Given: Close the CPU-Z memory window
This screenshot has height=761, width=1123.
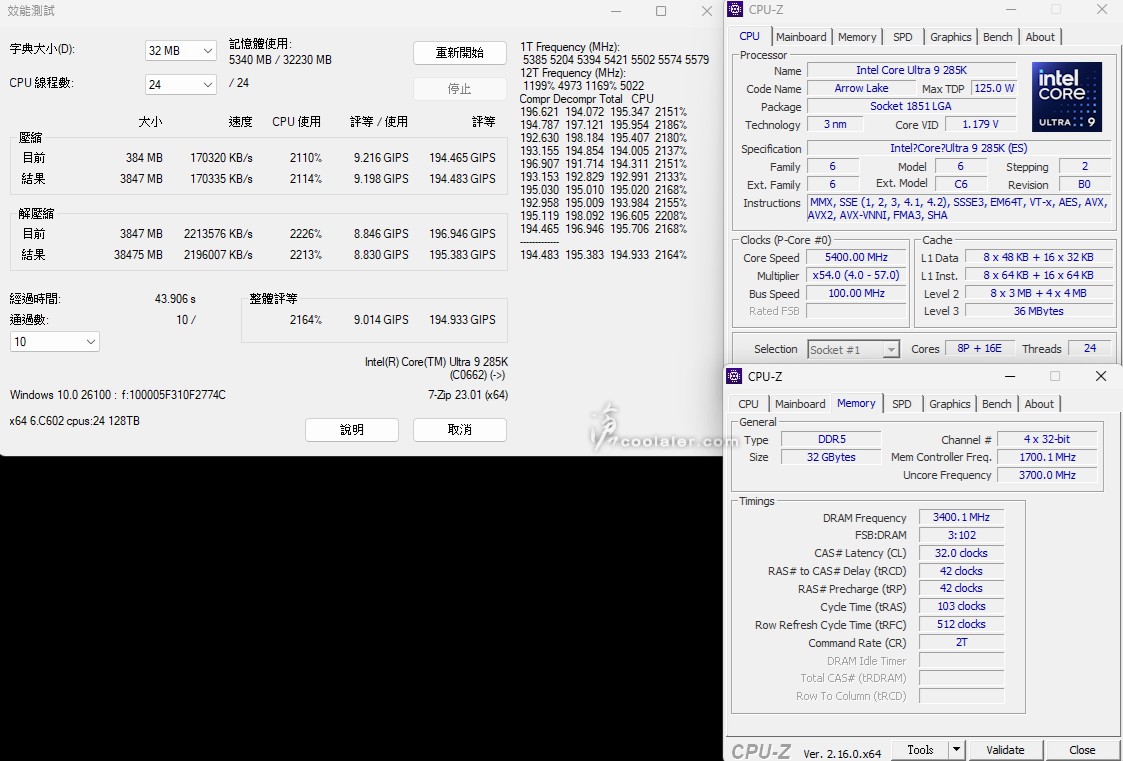Looking at the screenshot, I should pyautogui.click(x=1100, y=376).
